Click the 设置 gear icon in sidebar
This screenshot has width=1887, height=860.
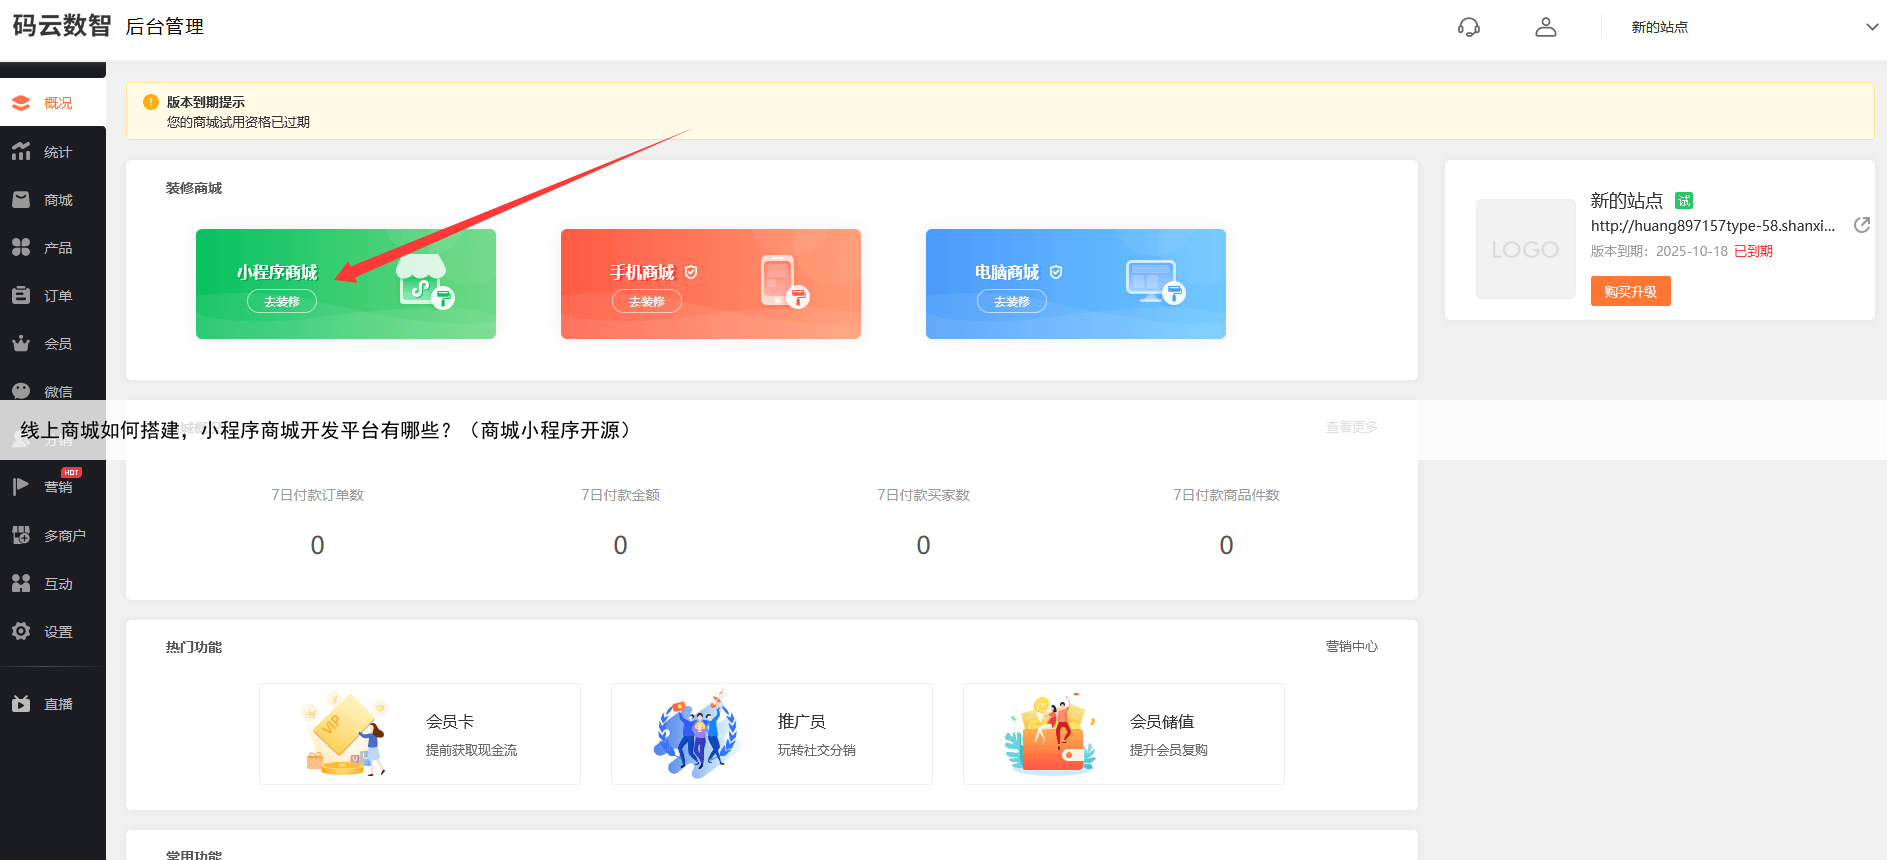coord(21,632)
